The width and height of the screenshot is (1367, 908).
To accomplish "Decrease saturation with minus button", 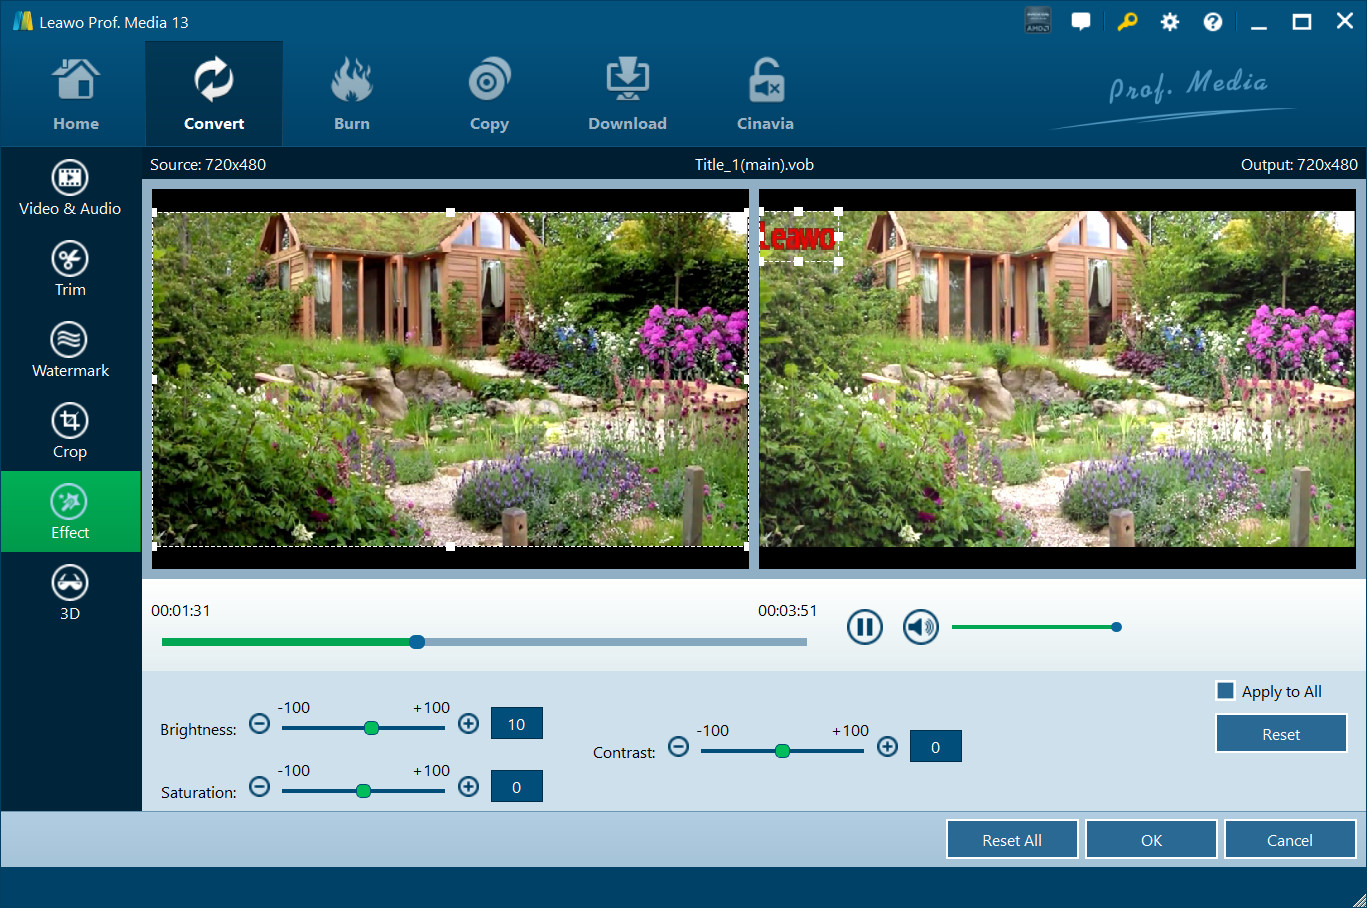I will [x=259, y=786].
